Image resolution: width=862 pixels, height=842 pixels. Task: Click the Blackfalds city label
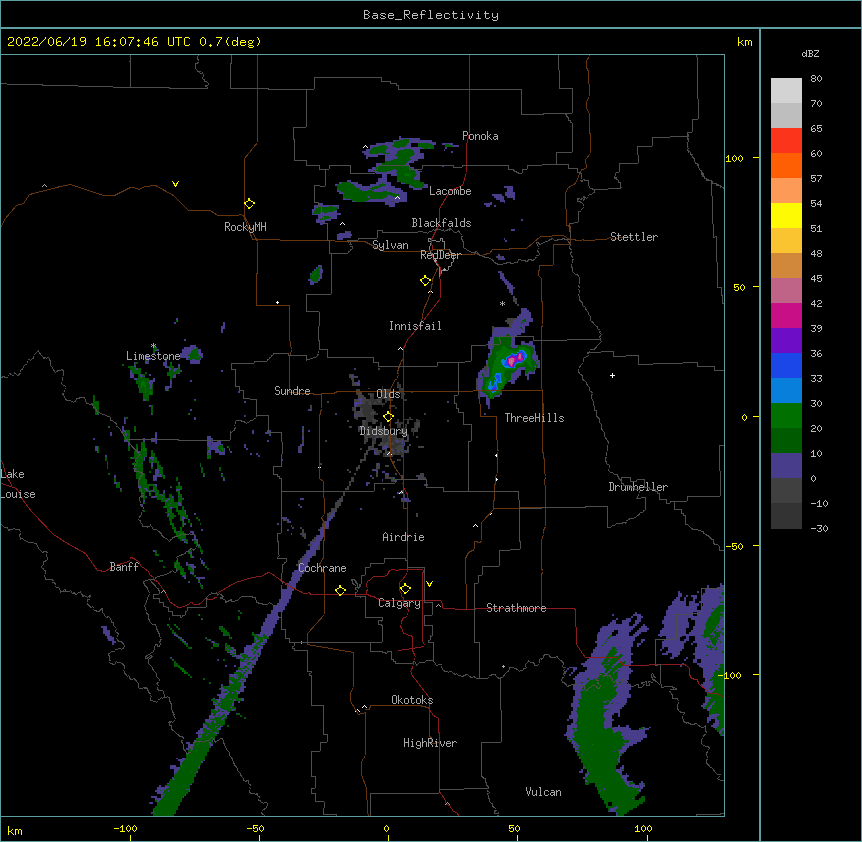pos(441,223)
